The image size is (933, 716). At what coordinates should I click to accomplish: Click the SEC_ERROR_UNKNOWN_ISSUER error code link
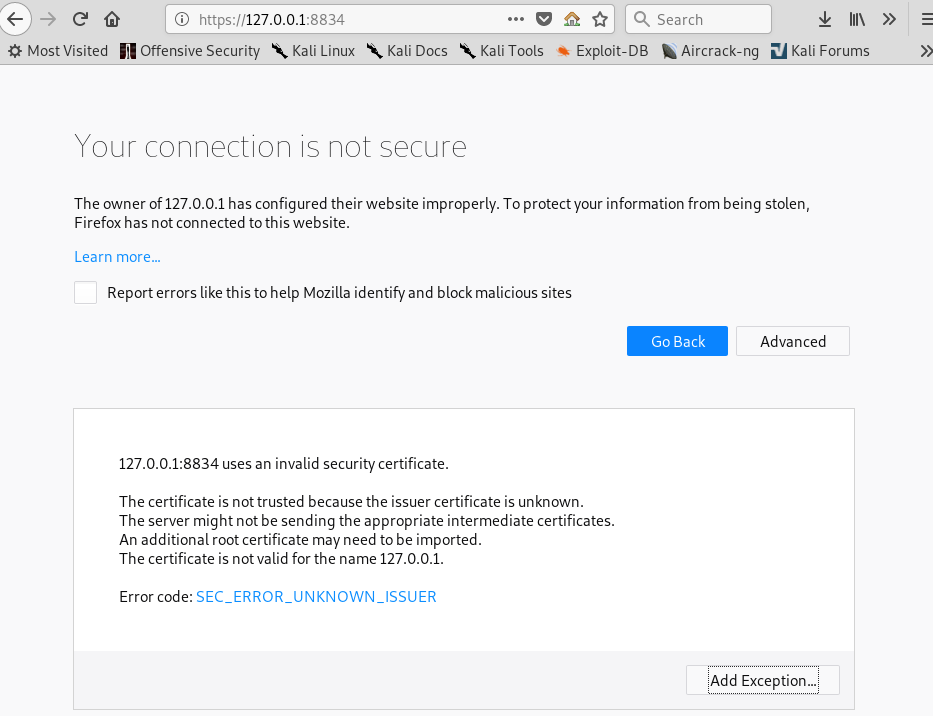click(316, 597)
